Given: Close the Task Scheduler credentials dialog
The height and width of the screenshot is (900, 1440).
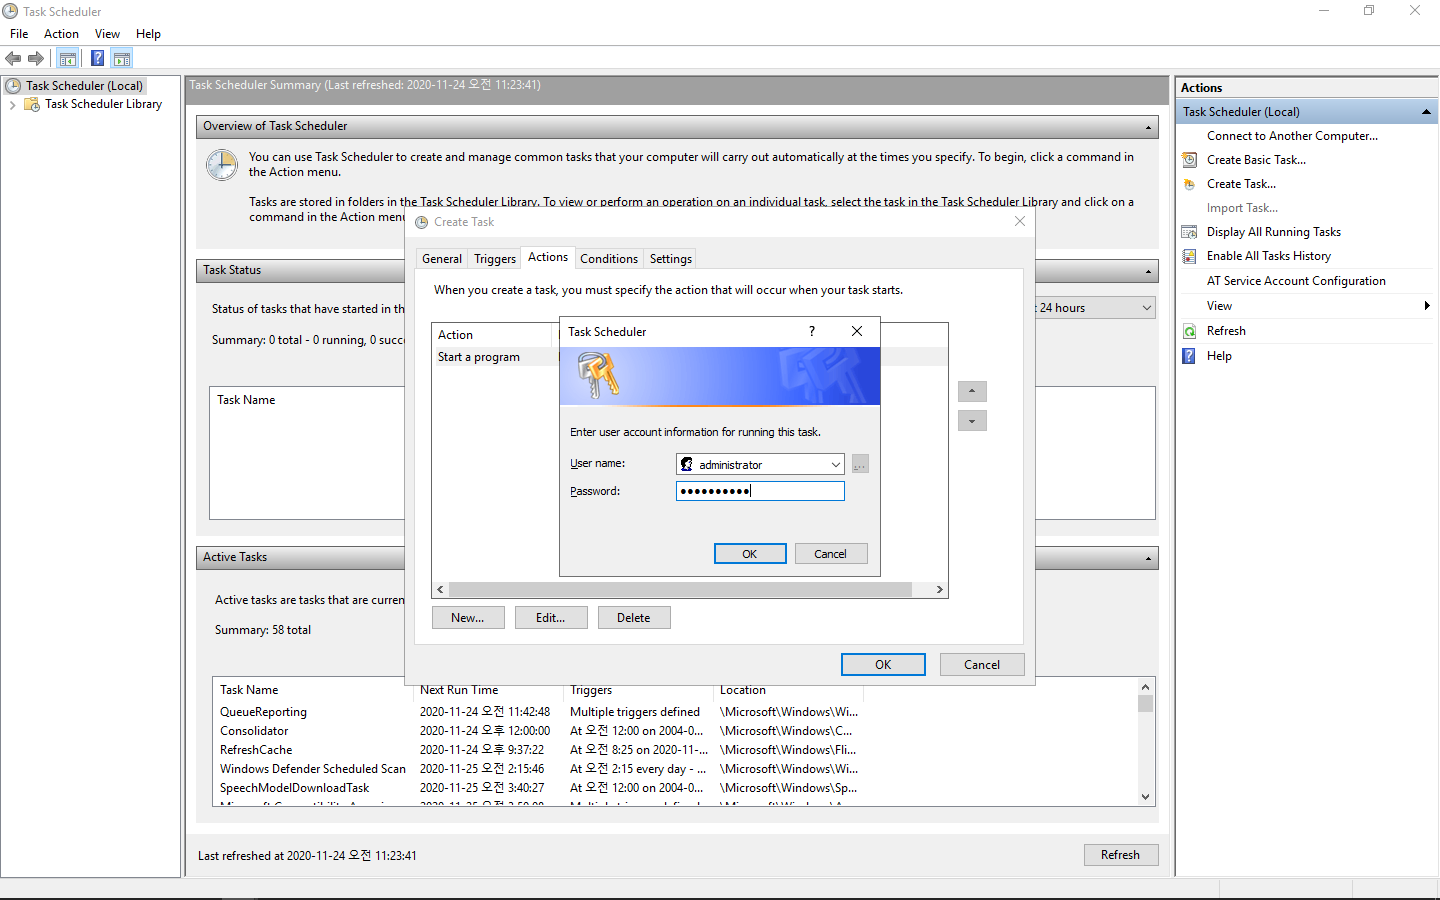Looking at the screenshot, I should pyautogui.click(x=857, y=331).
